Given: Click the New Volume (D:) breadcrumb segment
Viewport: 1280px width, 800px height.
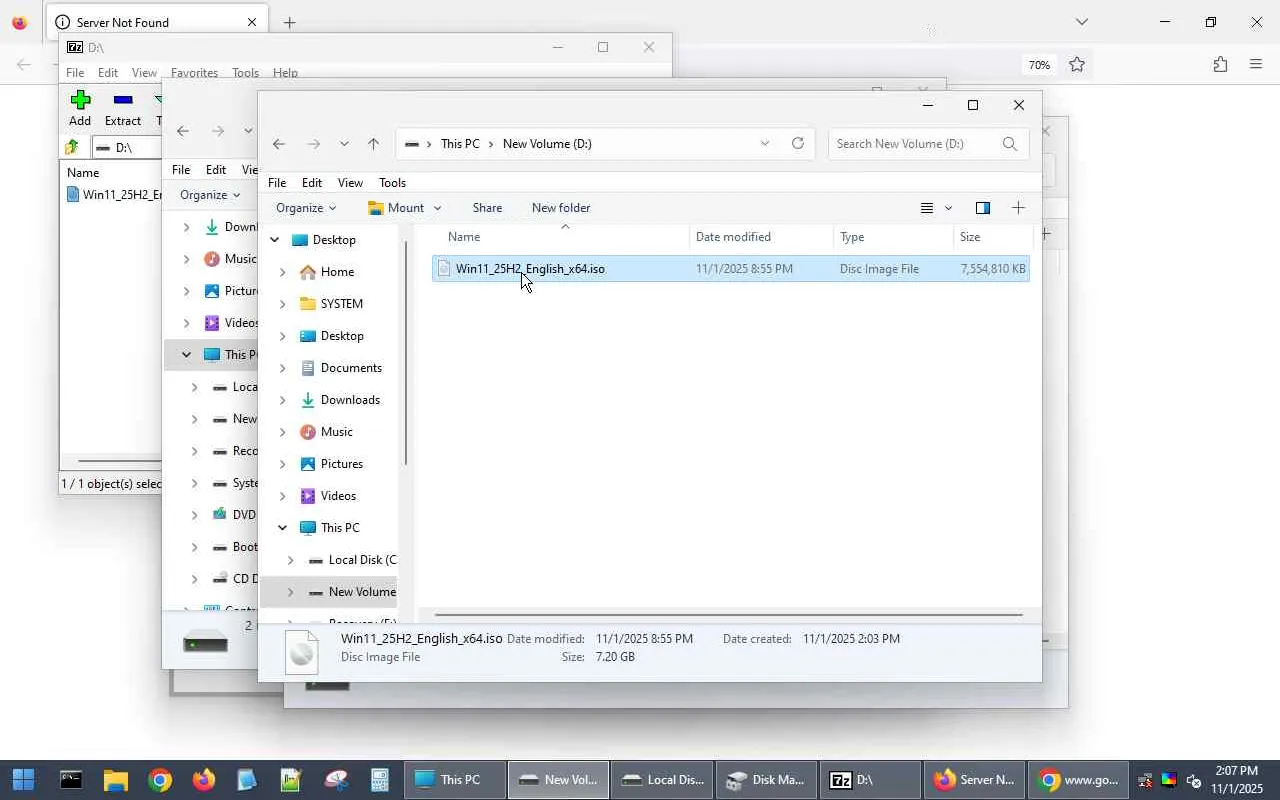Looking at the screenshot, I should pyautogui.click(x=547, y=144).
